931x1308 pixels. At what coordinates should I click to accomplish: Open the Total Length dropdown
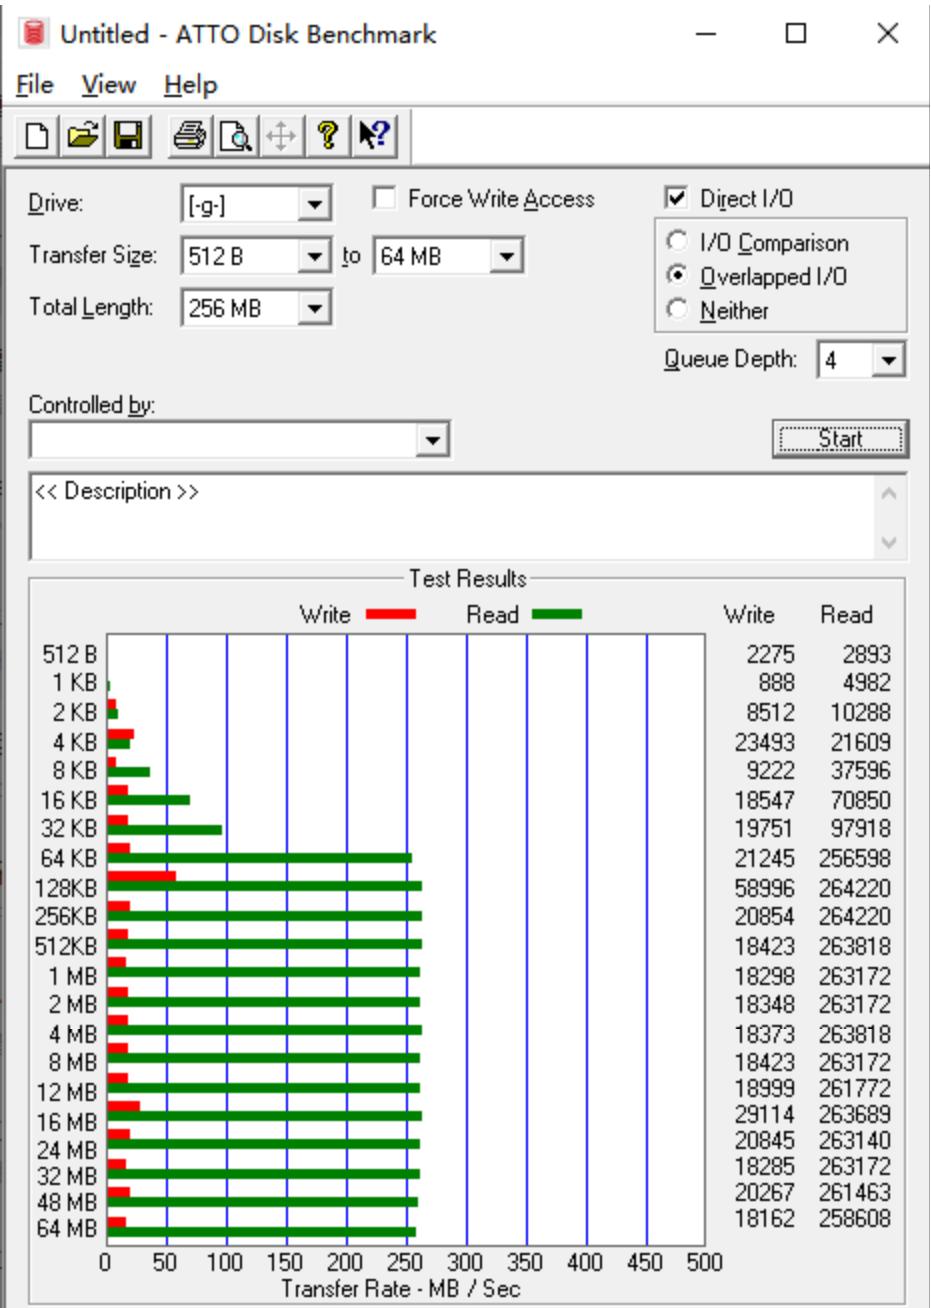coord(315,308)
